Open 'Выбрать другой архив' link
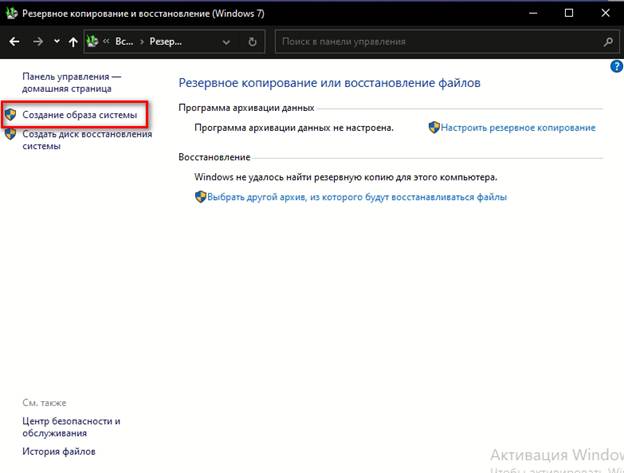 [357, 197]
